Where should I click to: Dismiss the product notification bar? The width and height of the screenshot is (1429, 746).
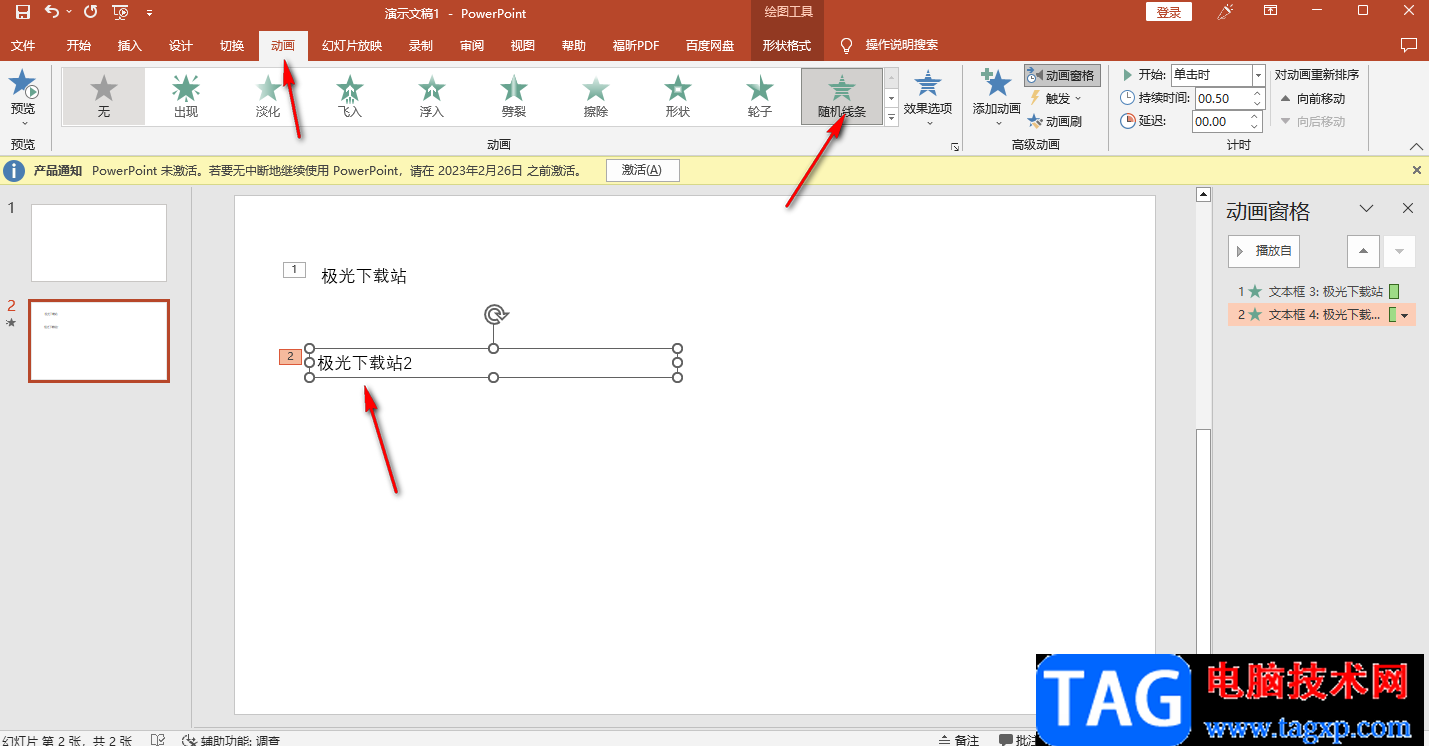coord(1416,170)
